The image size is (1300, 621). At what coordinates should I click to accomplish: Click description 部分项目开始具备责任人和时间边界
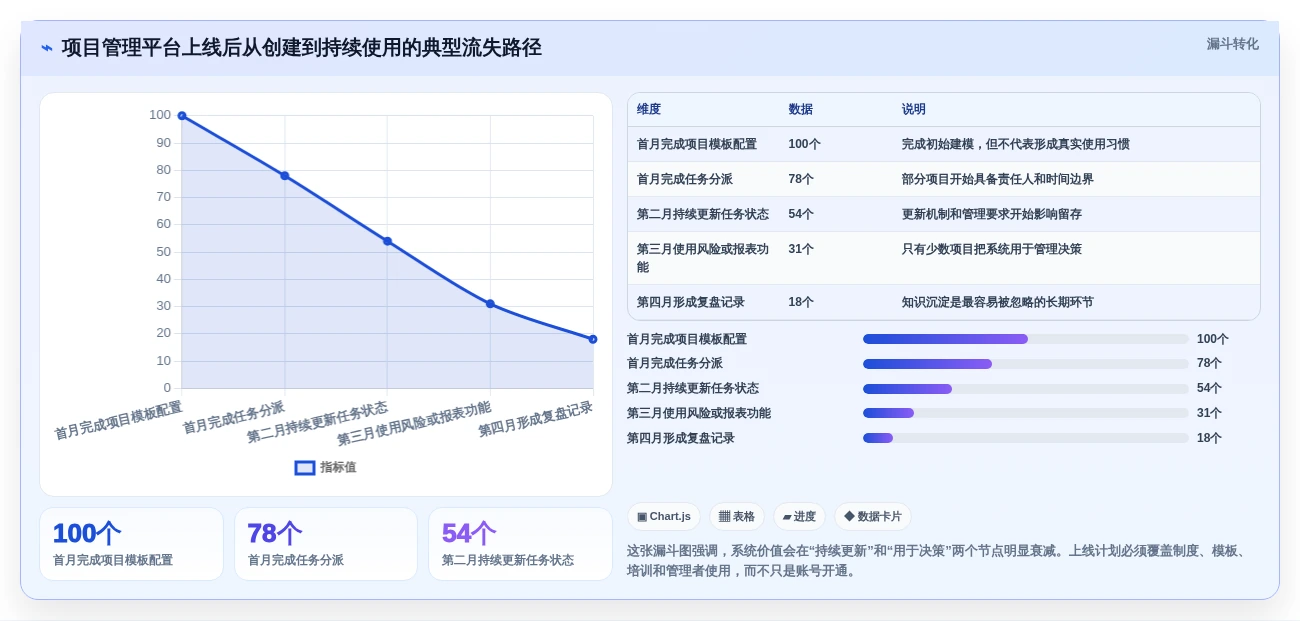coord(997,179)
